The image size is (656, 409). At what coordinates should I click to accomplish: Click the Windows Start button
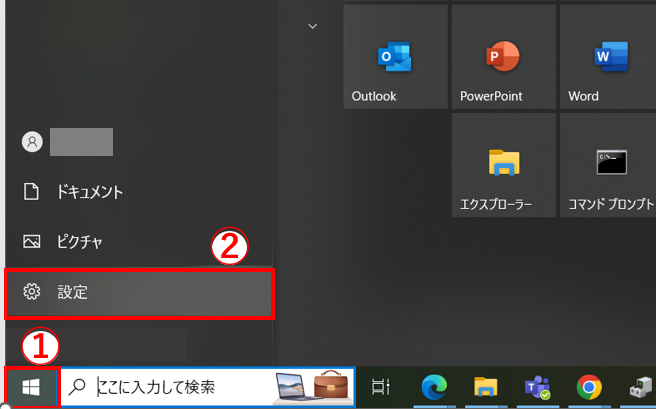click(31, 387)
